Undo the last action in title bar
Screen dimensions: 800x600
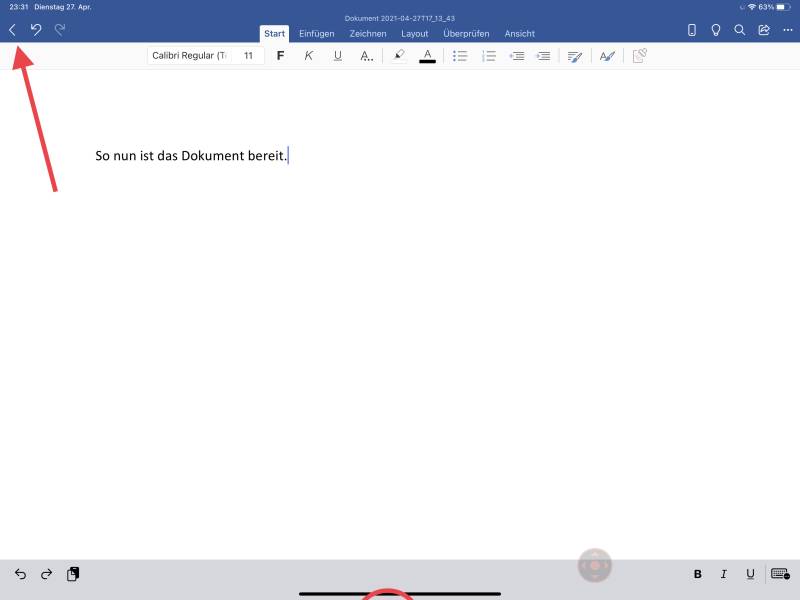[36, 30]
